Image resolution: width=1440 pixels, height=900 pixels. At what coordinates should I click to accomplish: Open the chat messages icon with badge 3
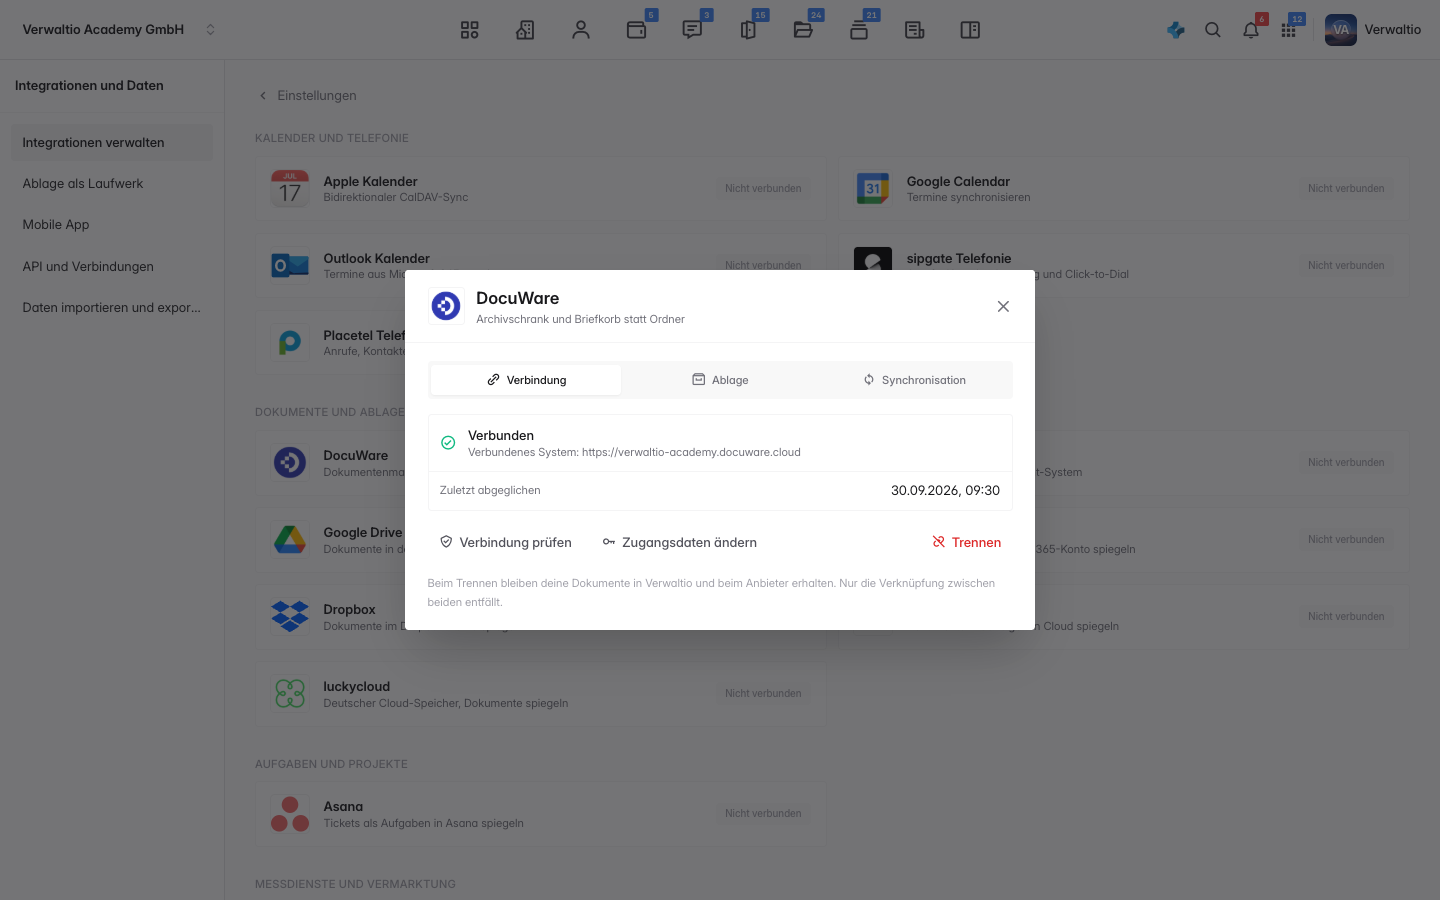coord(692,30)
